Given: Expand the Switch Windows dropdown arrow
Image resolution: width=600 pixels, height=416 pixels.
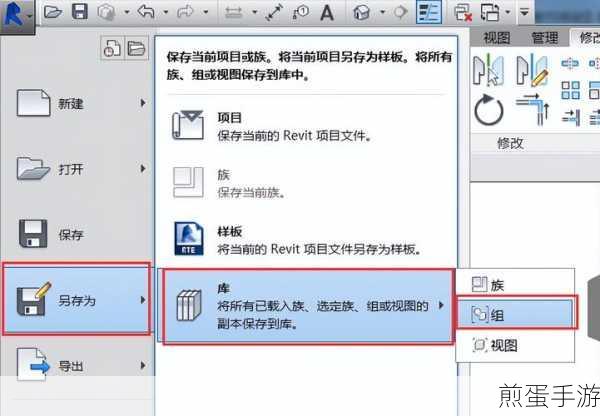Looking at the screenshot, I should pos(508,13).
